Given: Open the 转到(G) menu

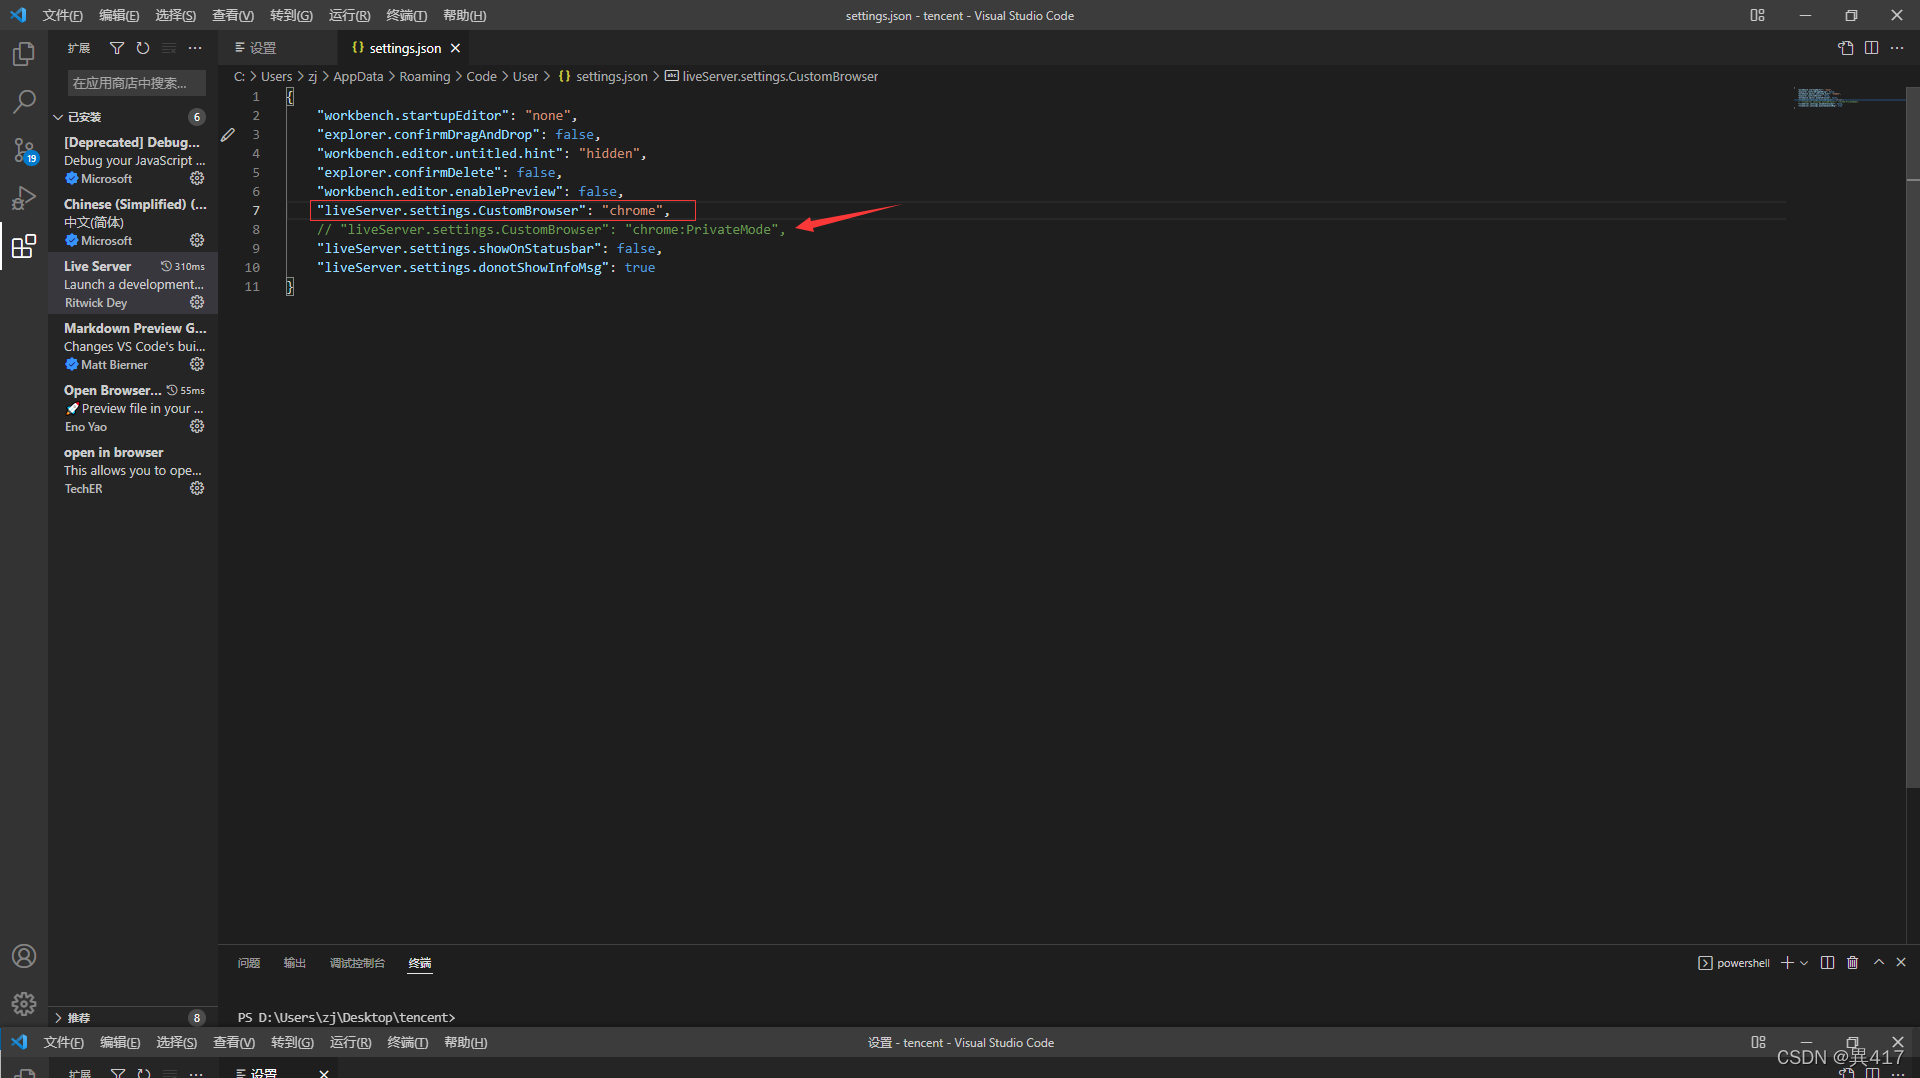Looking at the screenshot, I should [291, 15].
